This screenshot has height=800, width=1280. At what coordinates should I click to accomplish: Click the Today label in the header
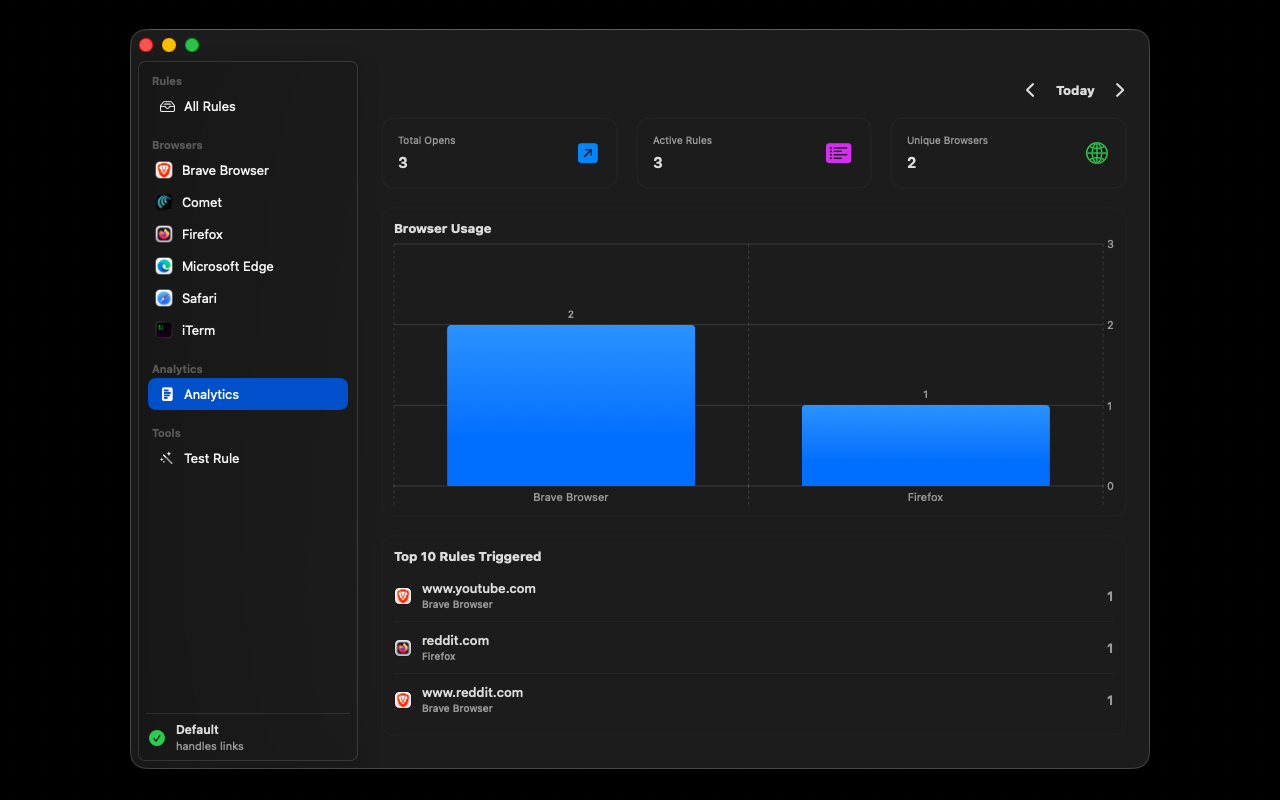click(x=1075, y=90)
